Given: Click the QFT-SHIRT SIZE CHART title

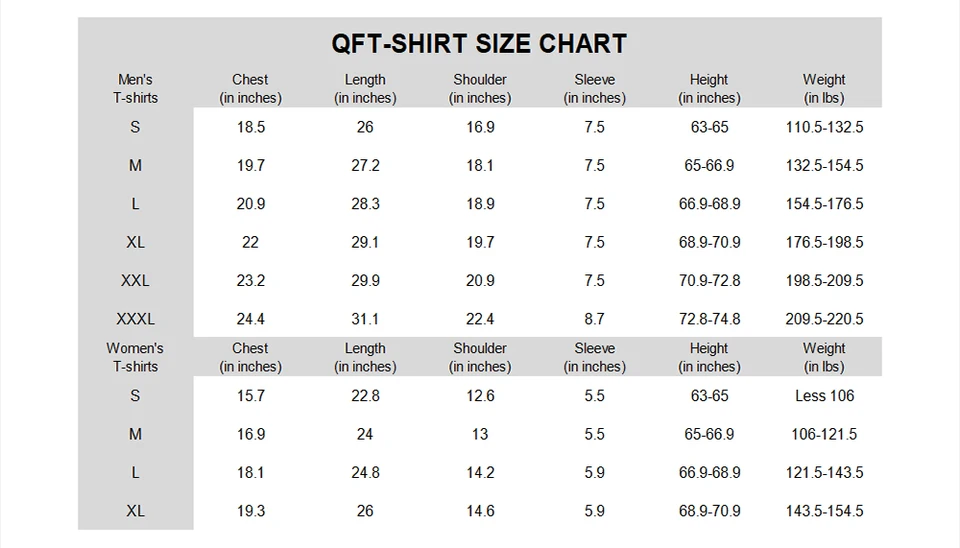Looking at the screenshot, I should (479, 44).
